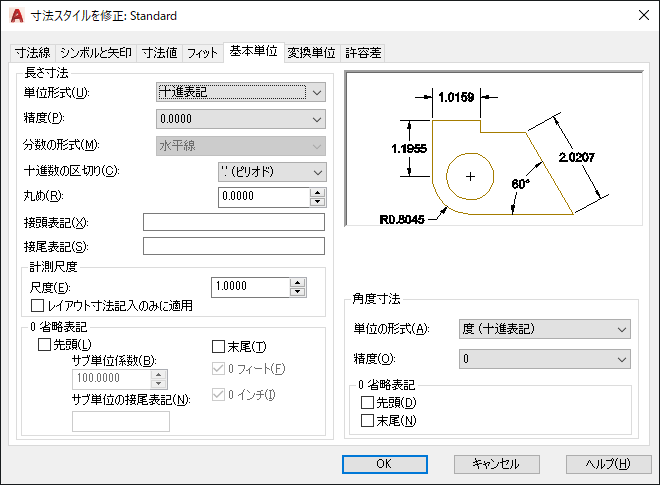The width and height of the screenshot is (660, 485).
Task: Click the 丸め value field
Action: pyautogui.click(x=264, y=197)
